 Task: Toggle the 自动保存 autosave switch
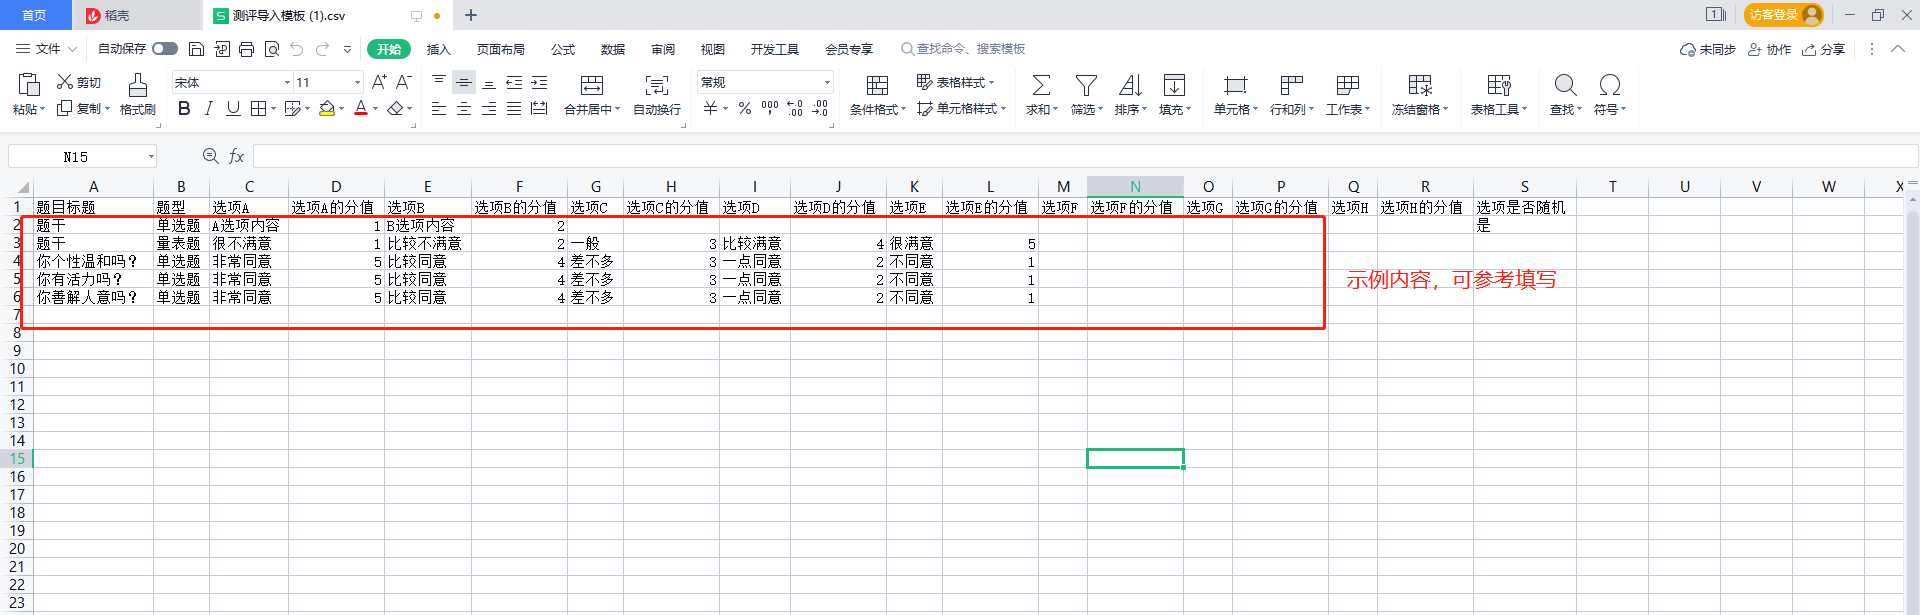click(x=165, y=49)
